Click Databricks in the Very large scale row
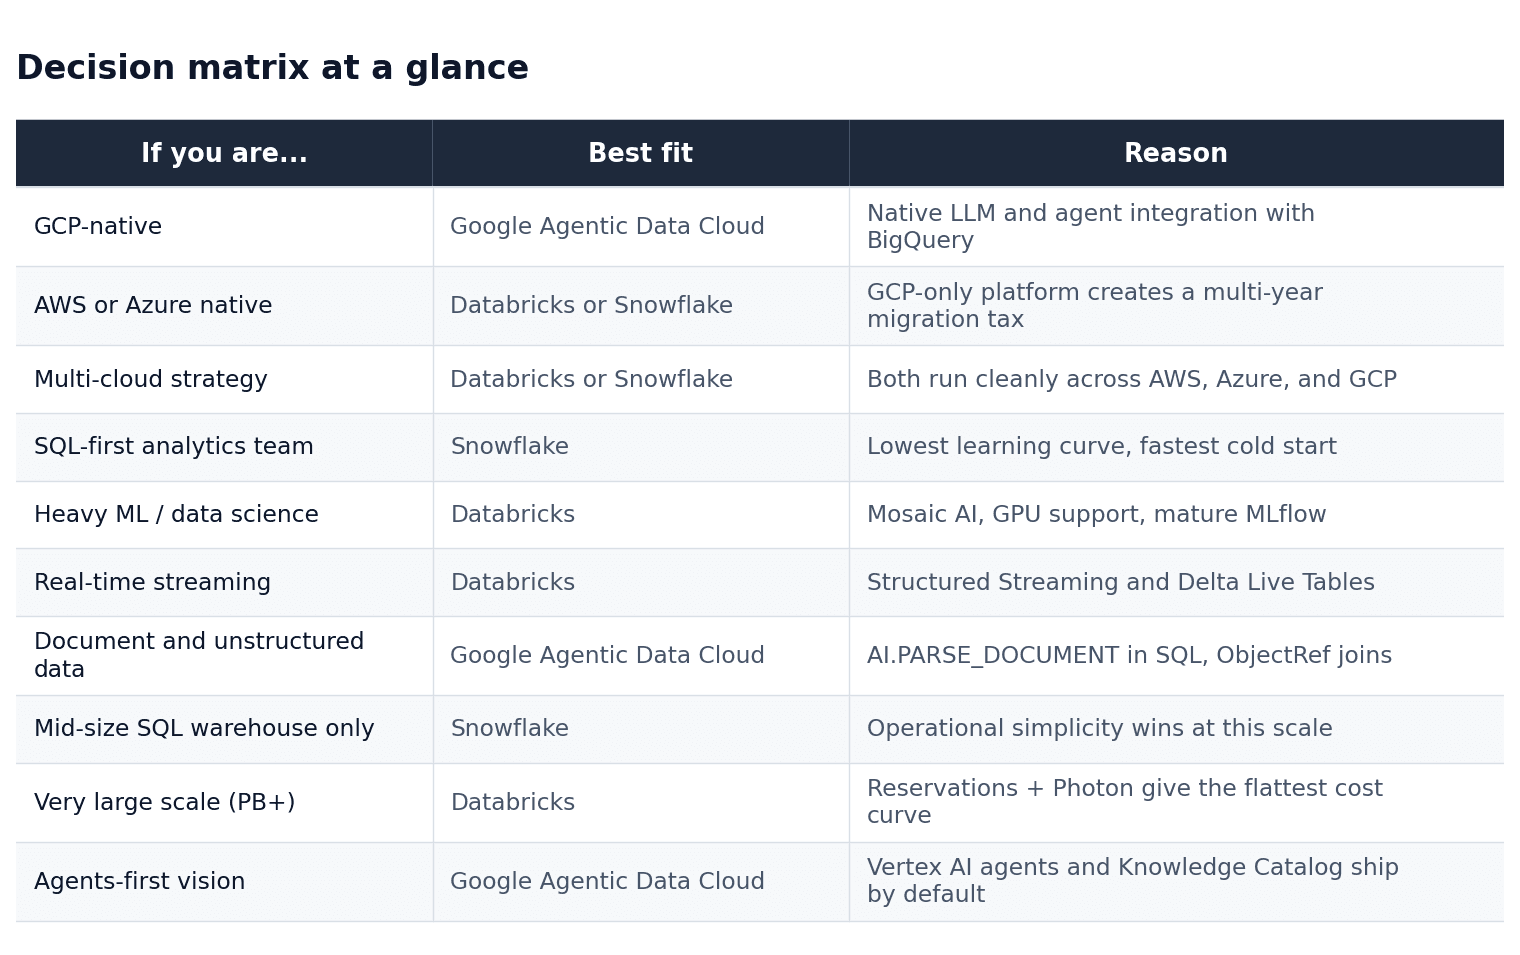 pyautogui.click(x=512, y=803)
